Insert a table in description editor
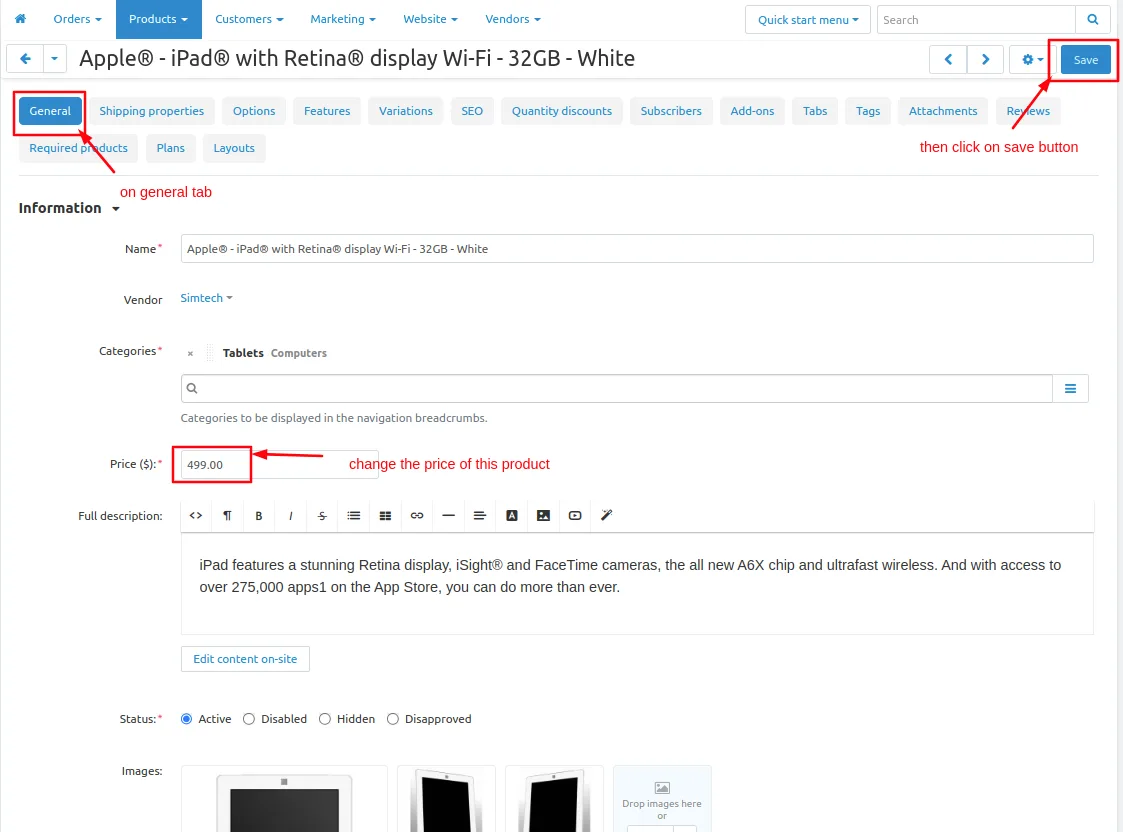The image size is (1123, 832). [x=385, y=516]
